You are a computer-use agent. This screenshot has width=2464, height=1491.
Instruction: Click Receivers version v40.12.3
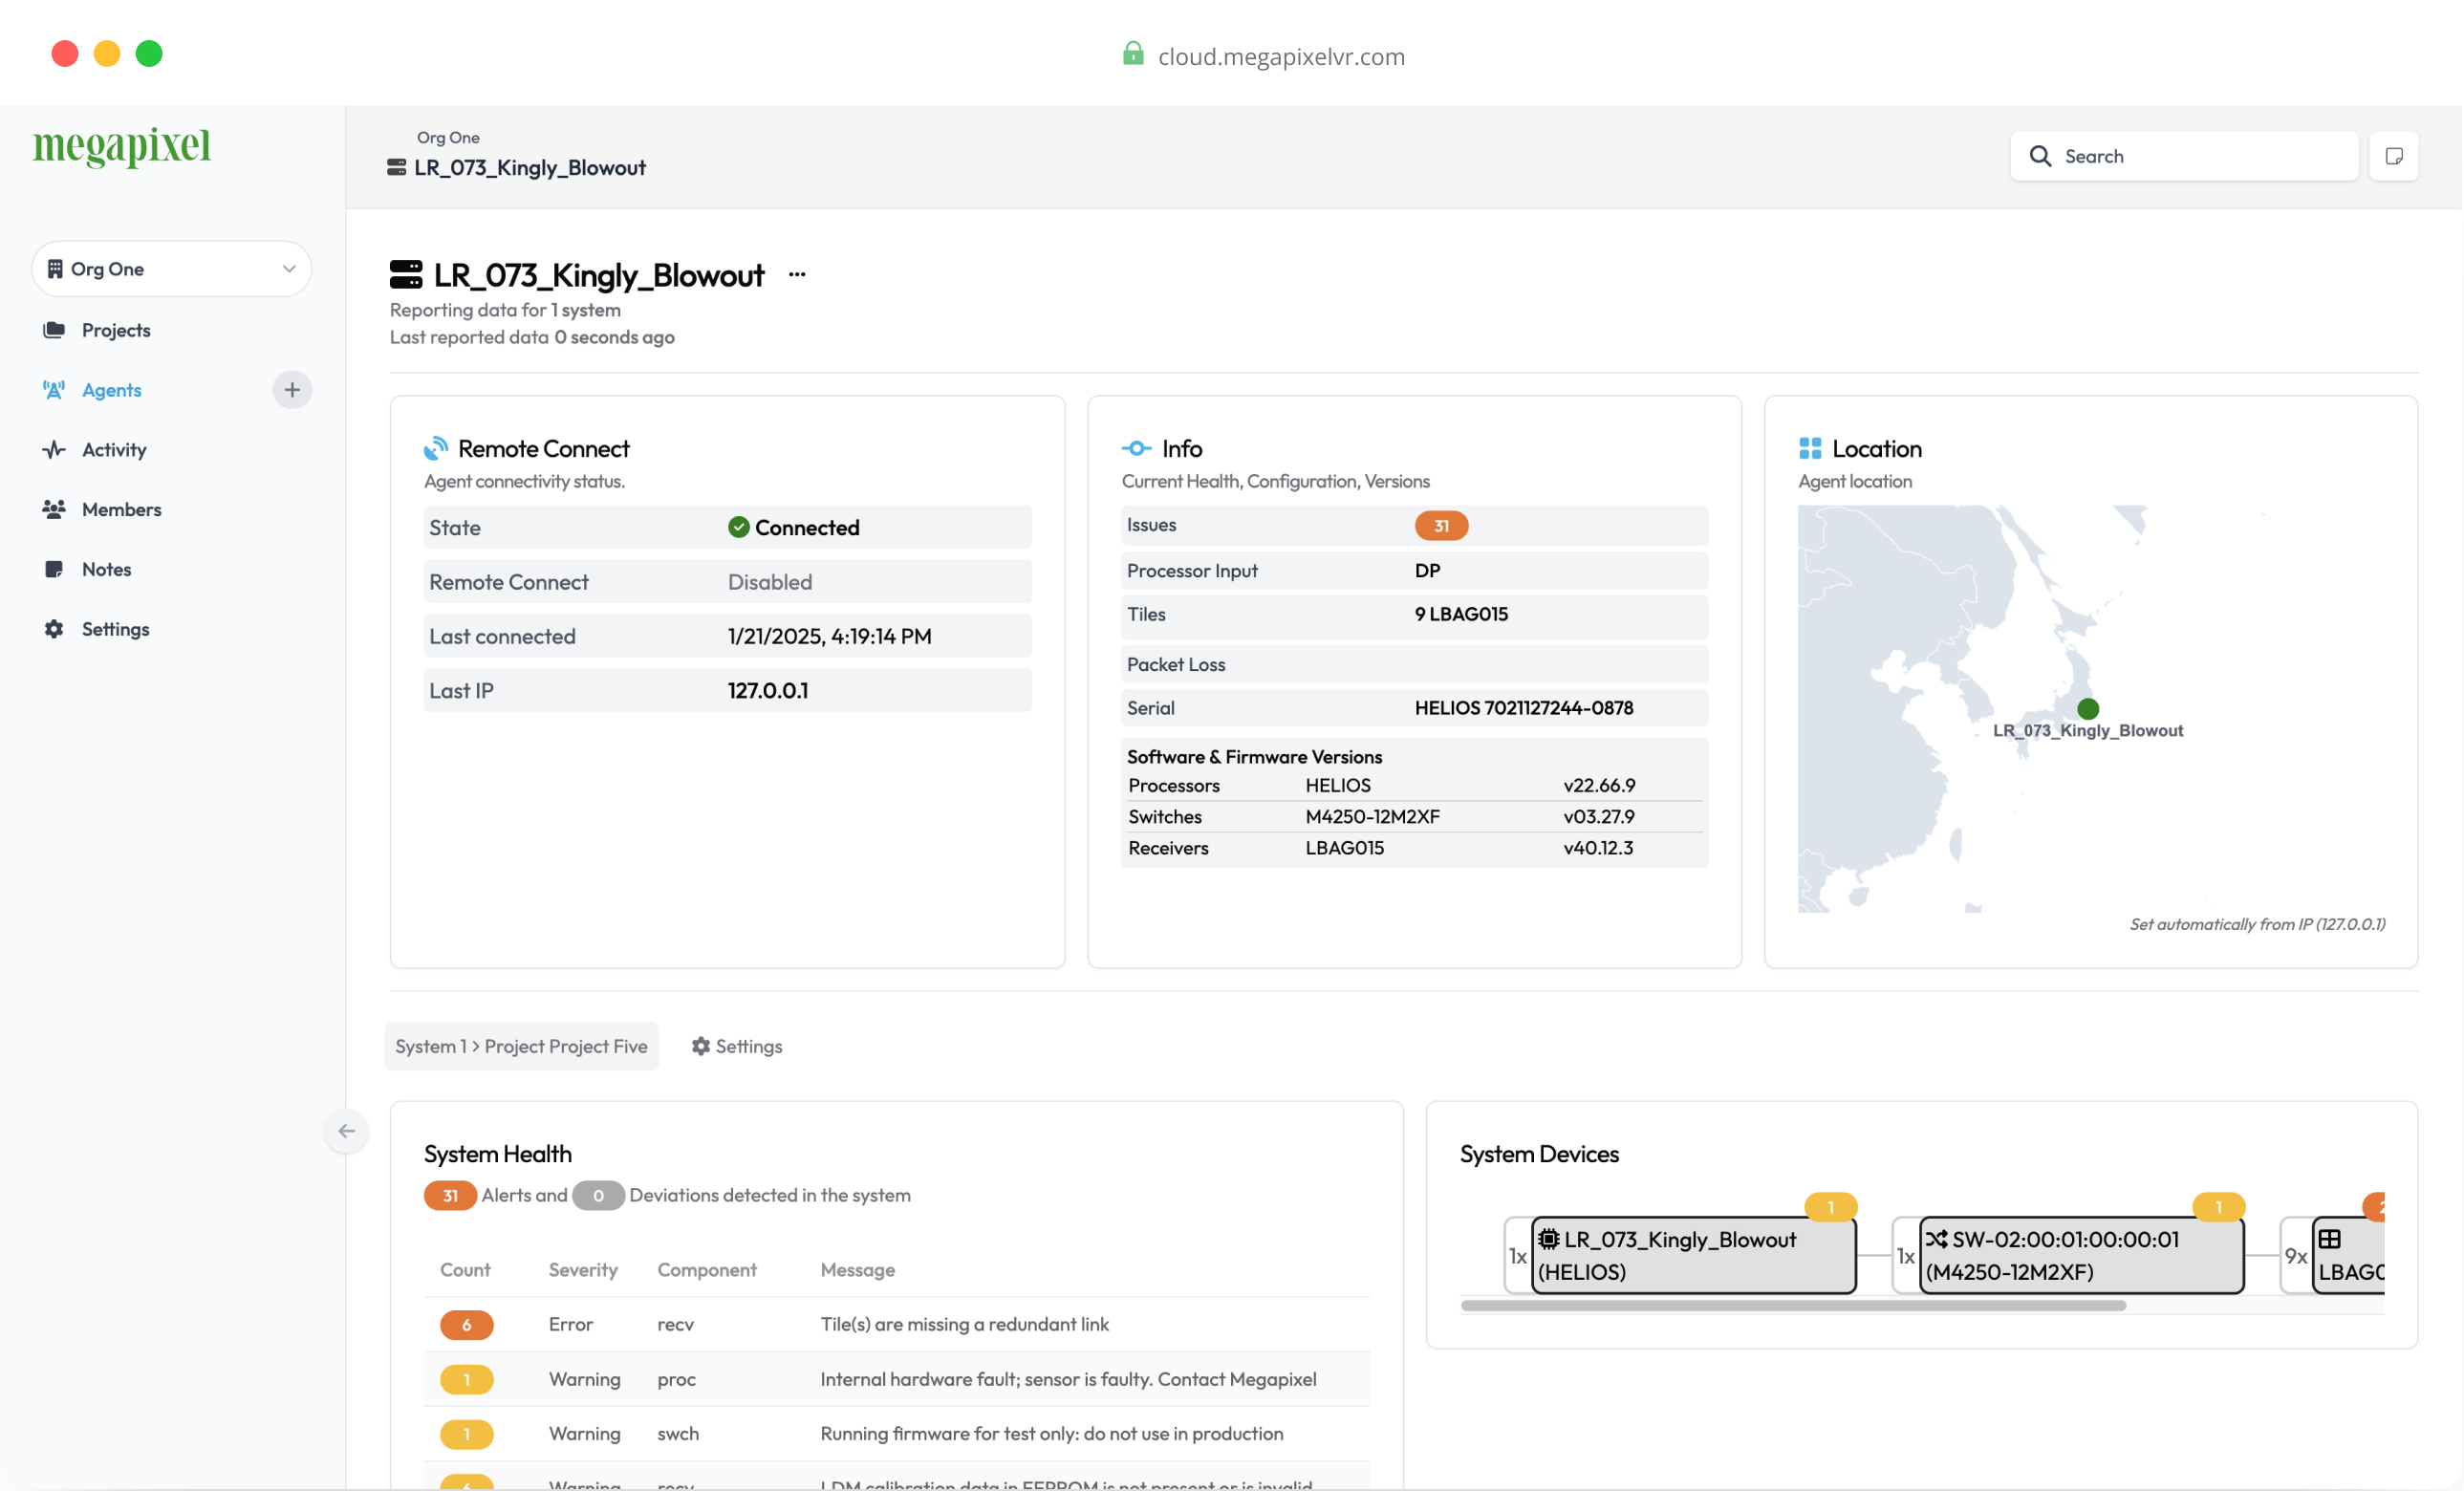click(1598, 848)
